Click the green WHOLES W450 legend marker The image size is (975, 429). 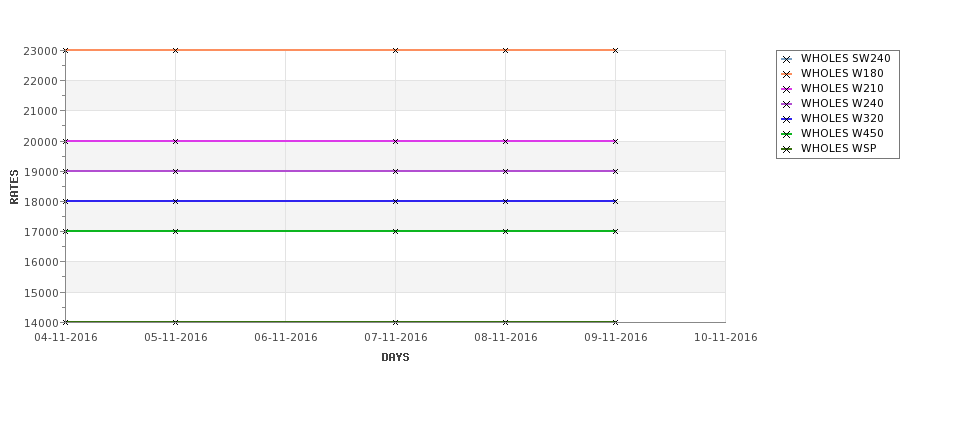pyautogui.click(x=787, y=134)
